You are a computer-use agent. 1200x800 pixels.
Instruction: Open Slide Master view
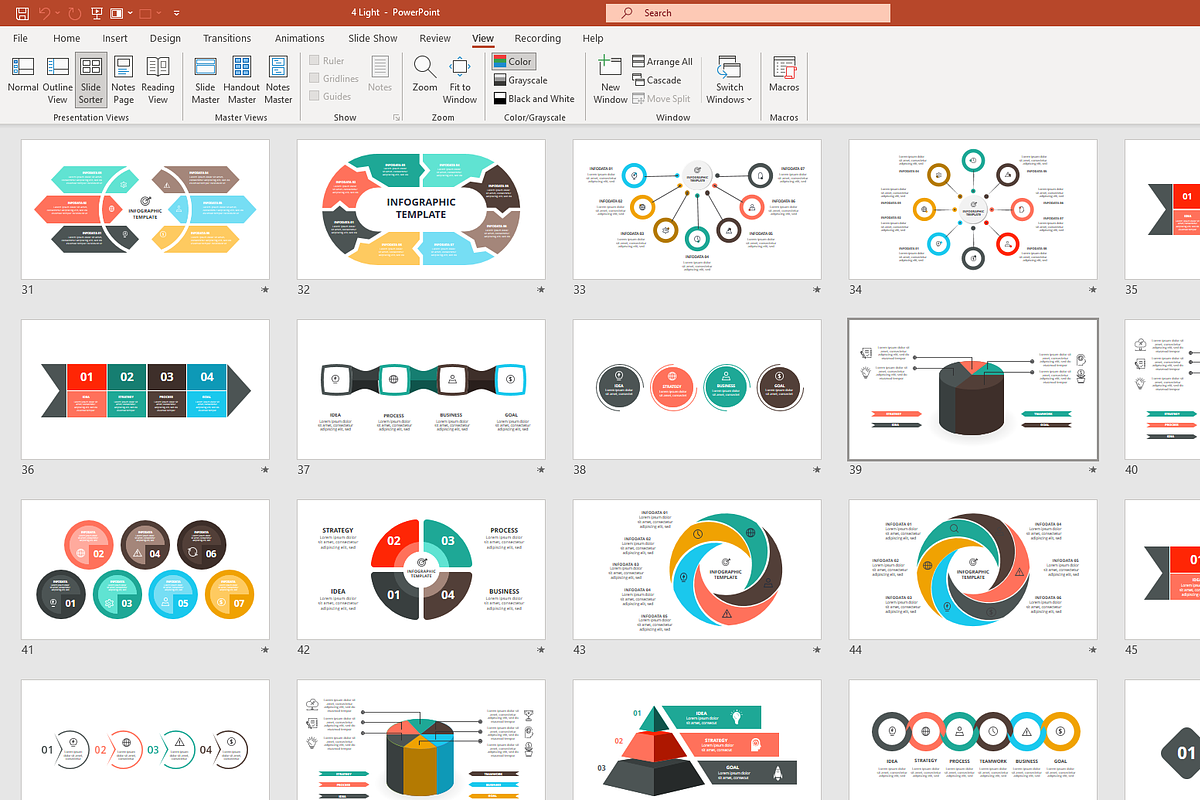click(206, 80)
